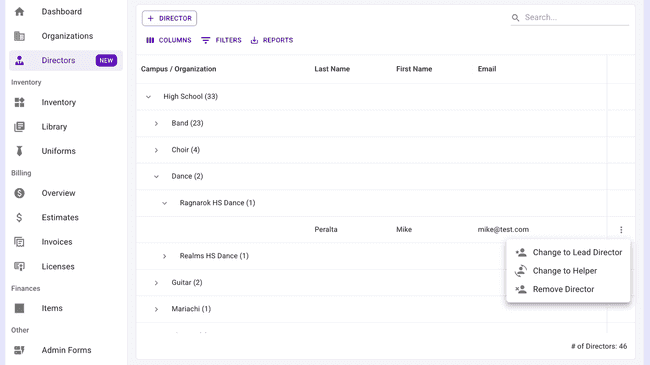The height and width of the screenshot is (365, 650).
Task: Click the Dashboard home icon
Action: point(19,12)
